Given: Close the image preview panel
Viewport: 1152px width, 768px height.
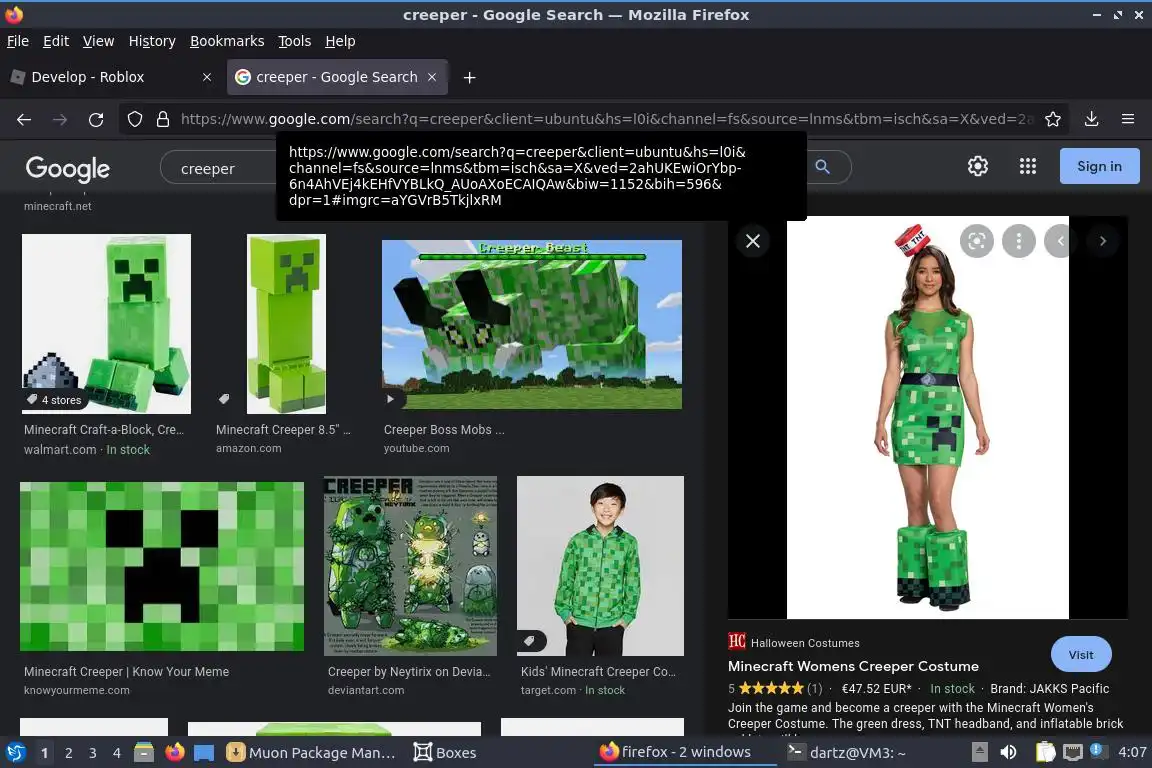Looking at the screenshot, I should (752, 241).
